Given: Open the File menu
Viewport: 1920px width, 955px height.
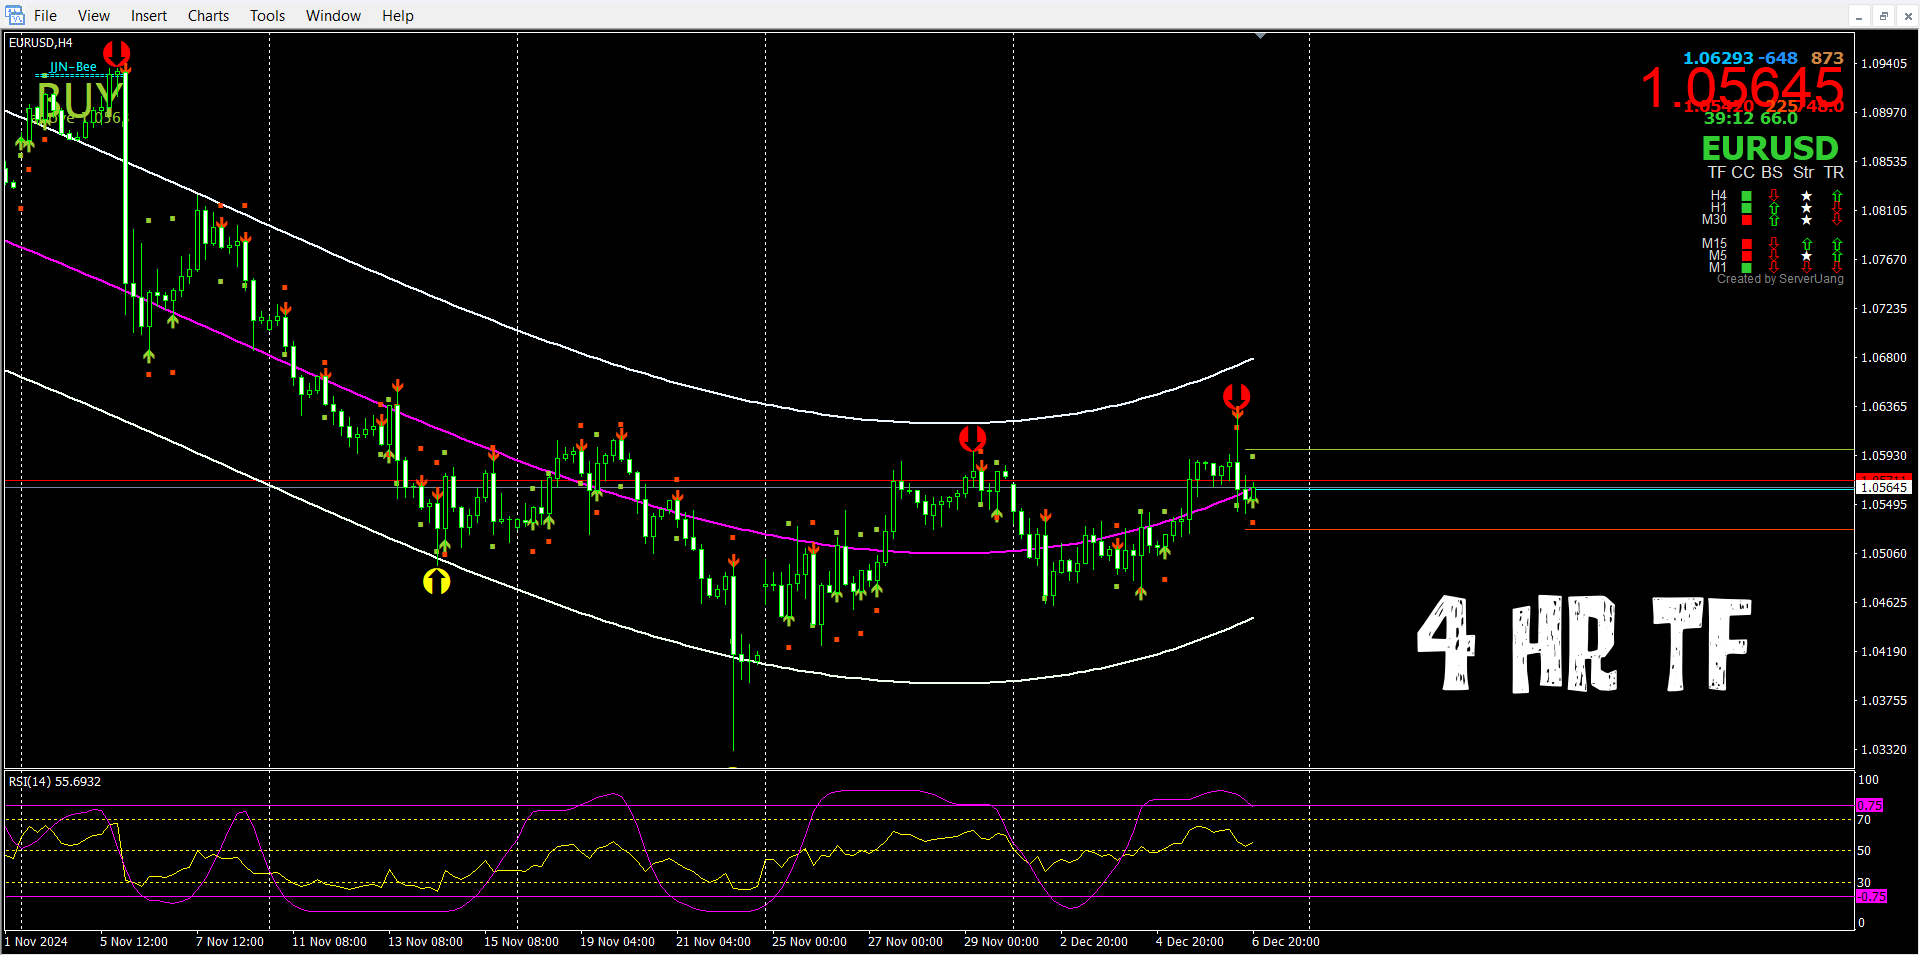Looking at the screenshot, I should (x=45, y=15).
